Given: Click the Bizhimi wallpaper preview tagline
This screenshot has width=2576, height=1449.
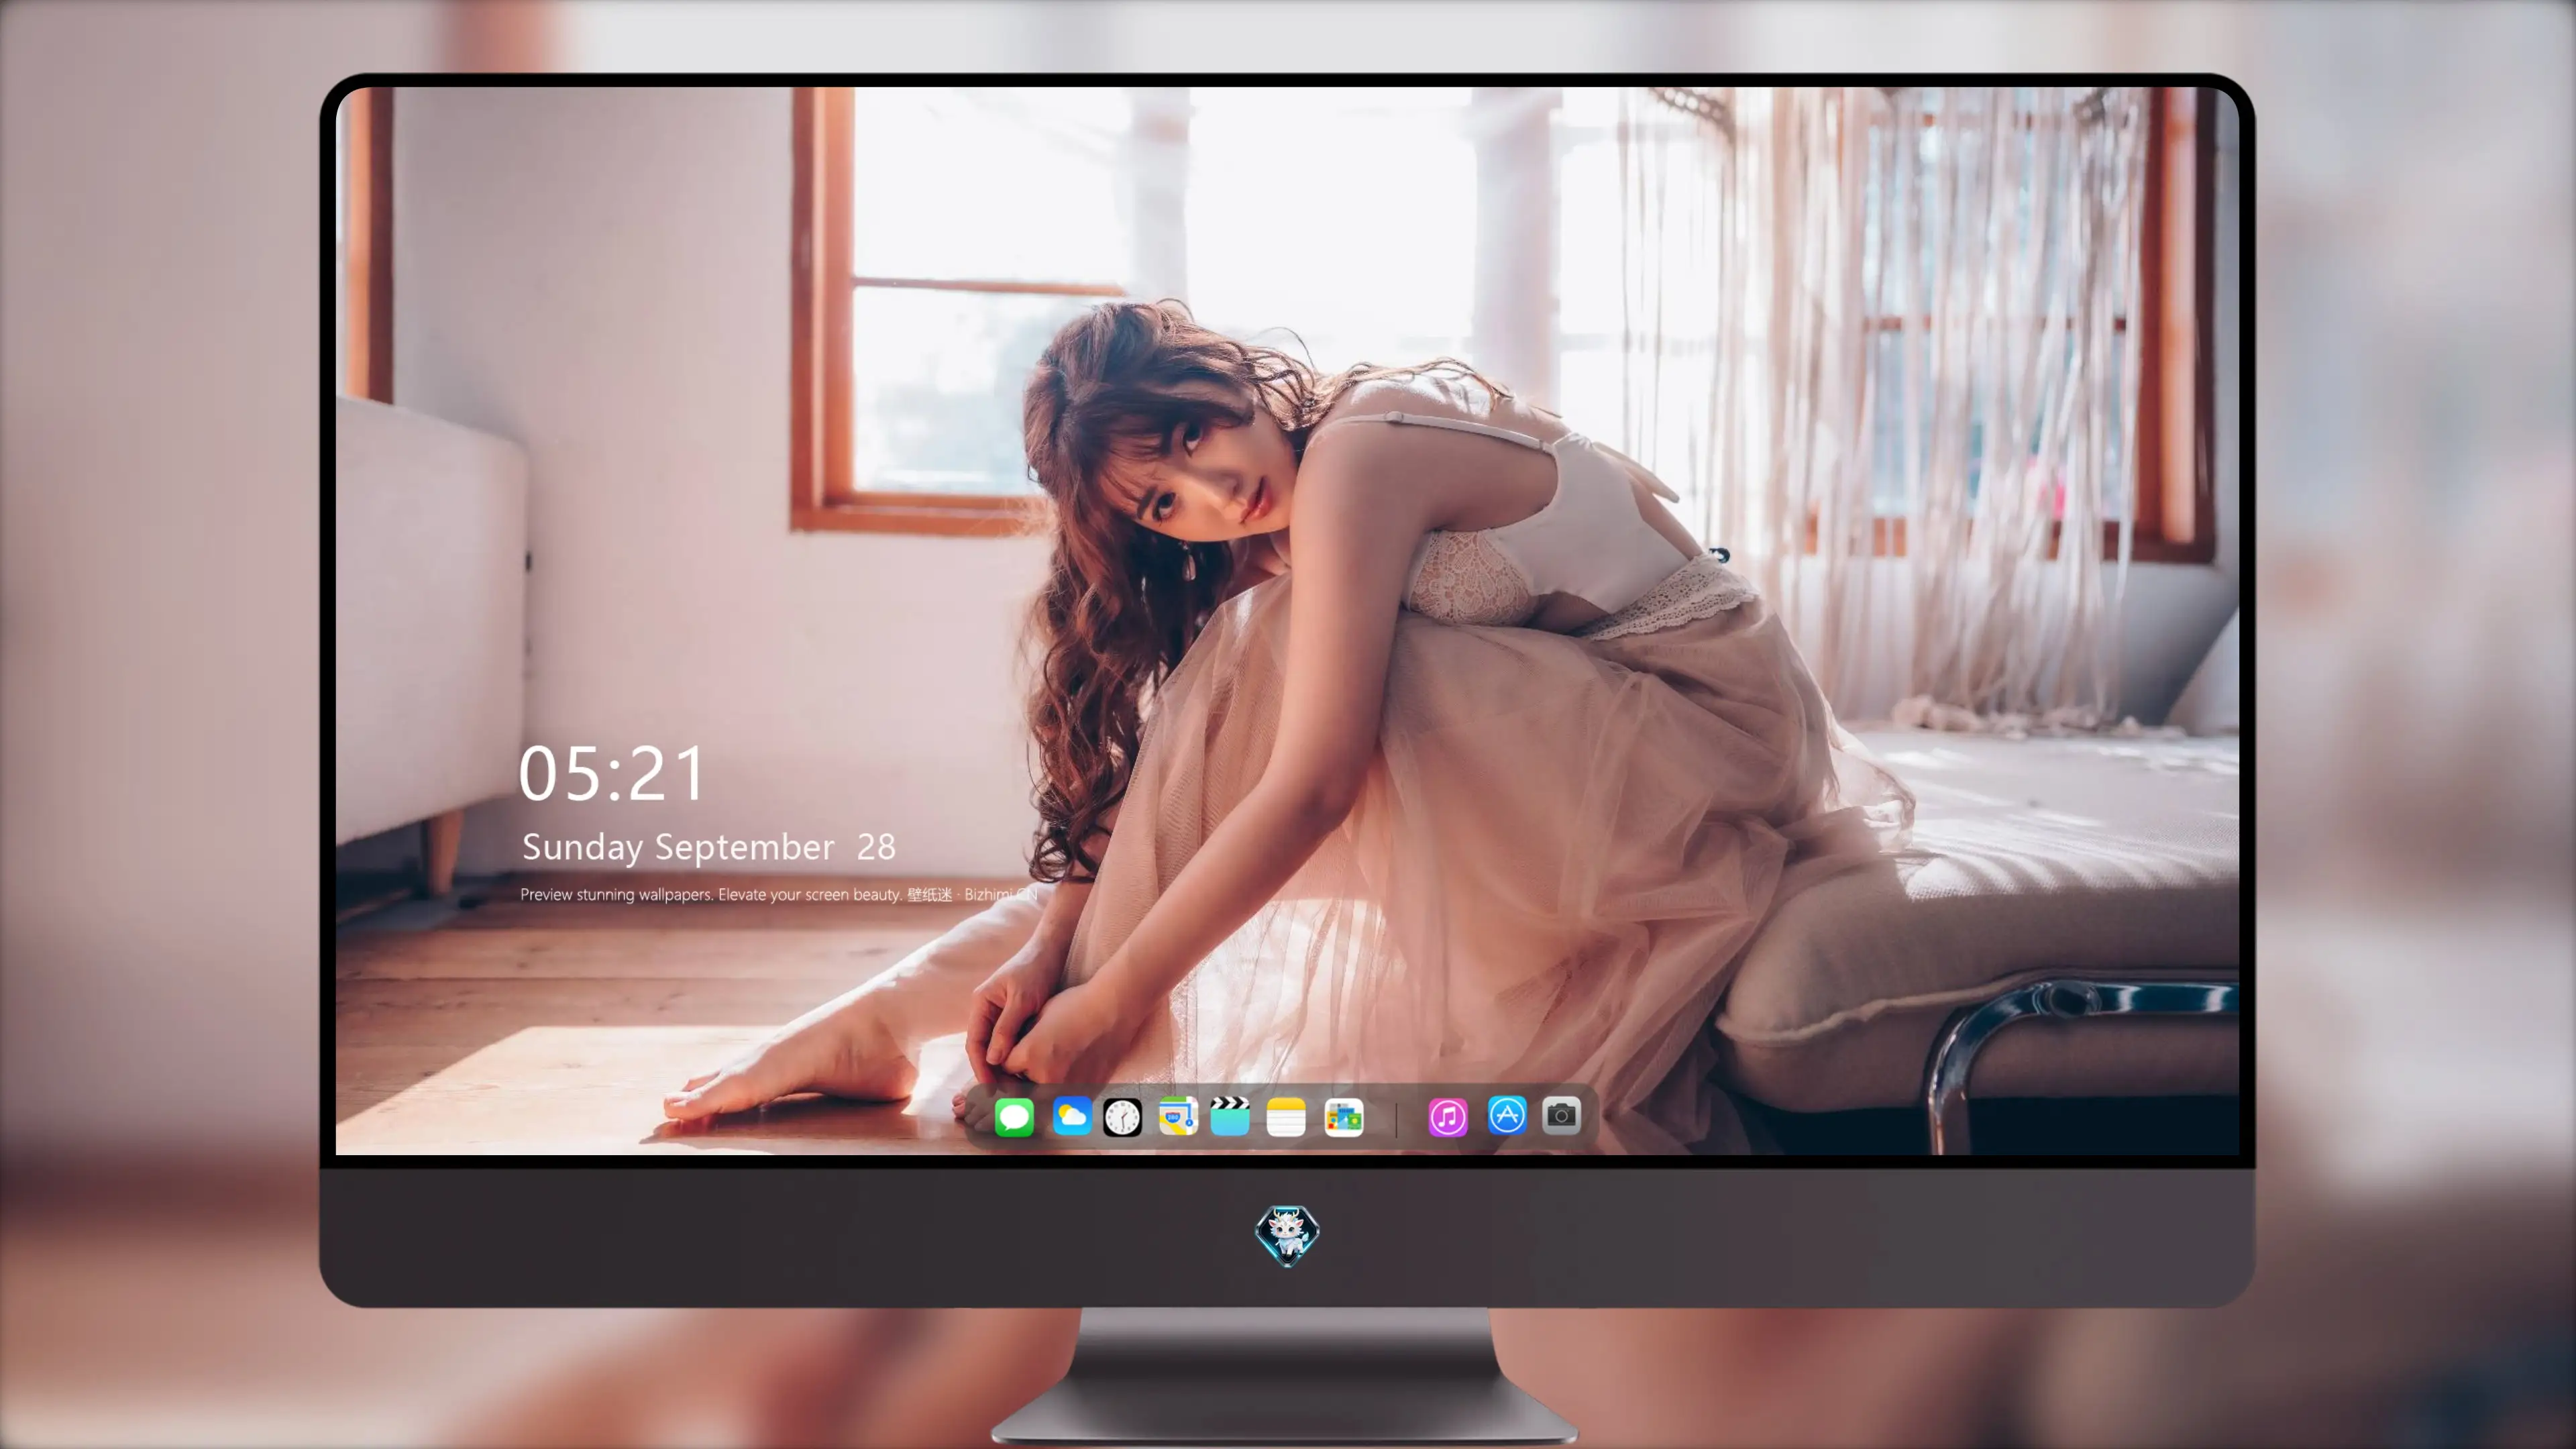Looking at the screenshot, I should pyautogui.click(x=778, y=894).
